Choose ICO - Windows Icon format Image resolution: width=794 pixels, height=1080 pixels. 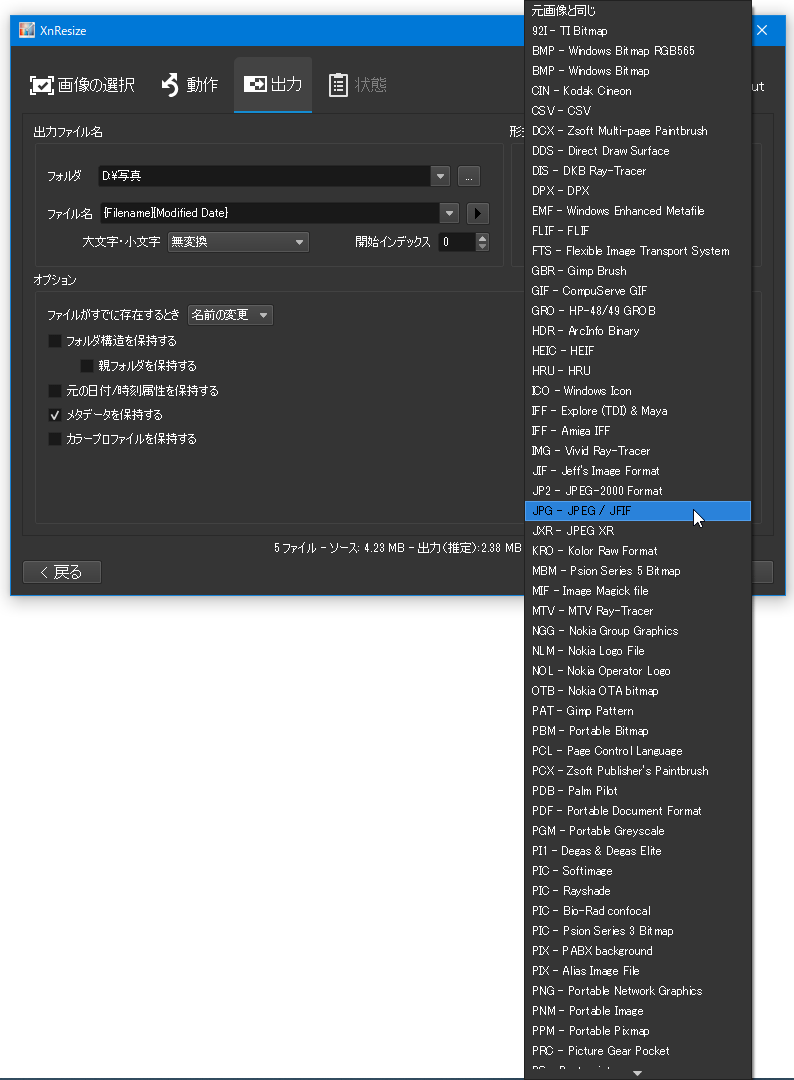click(638, 391)
